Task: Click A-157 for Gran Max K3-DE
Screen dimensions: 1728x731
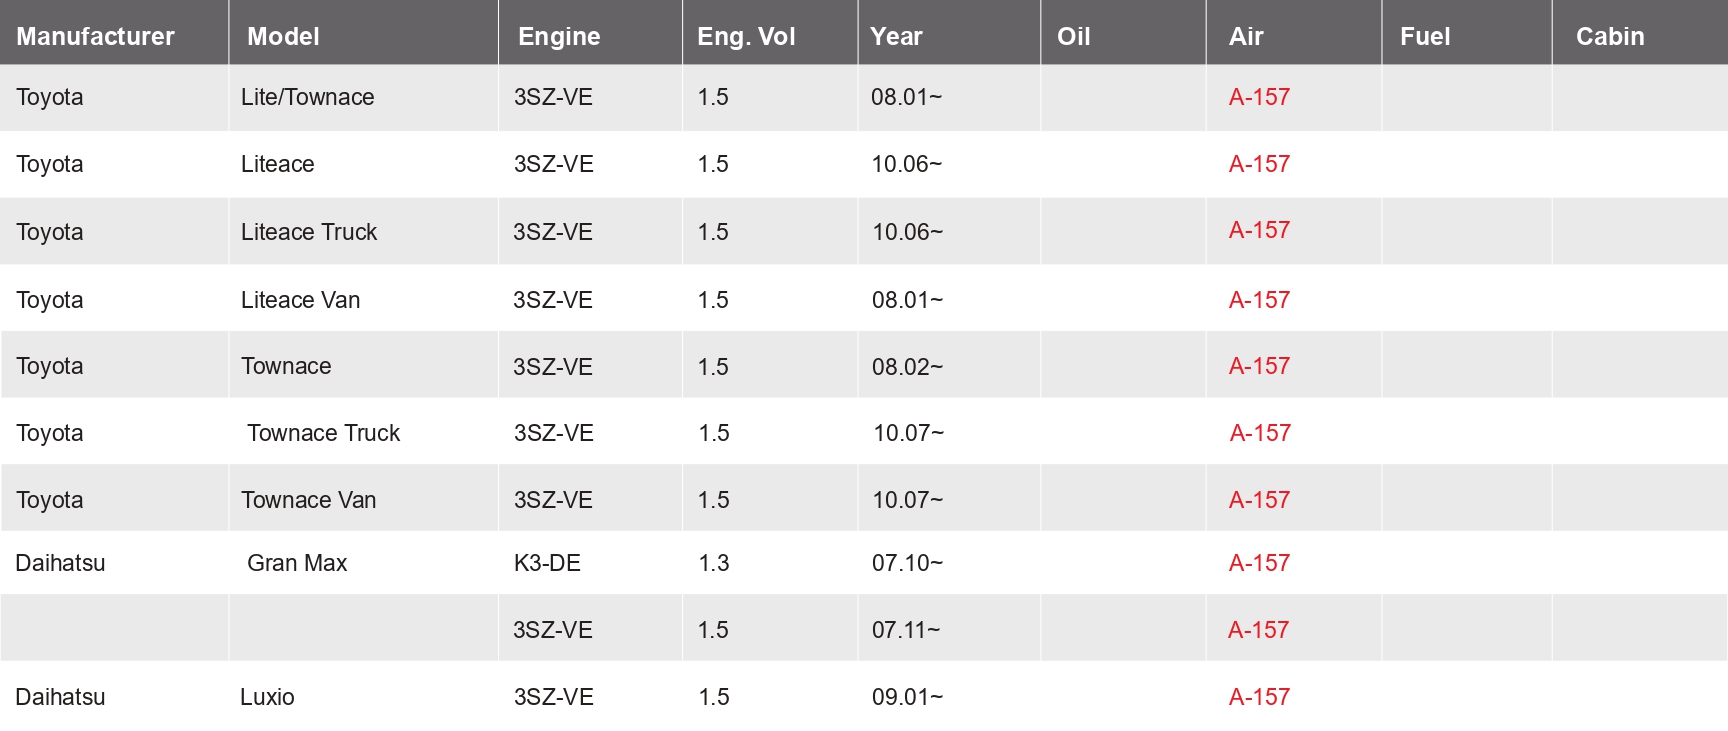Action: 1259,563
